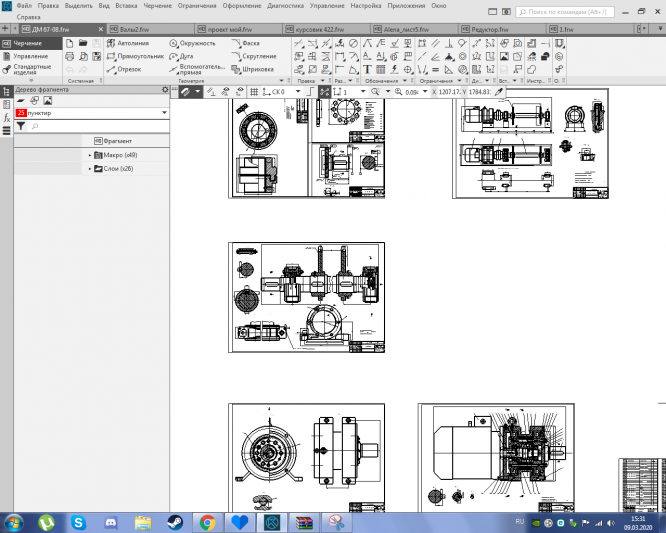Open settings gear in Дерево фрагмента panel
Screen dimensions: 666x533
click(166, 90)
